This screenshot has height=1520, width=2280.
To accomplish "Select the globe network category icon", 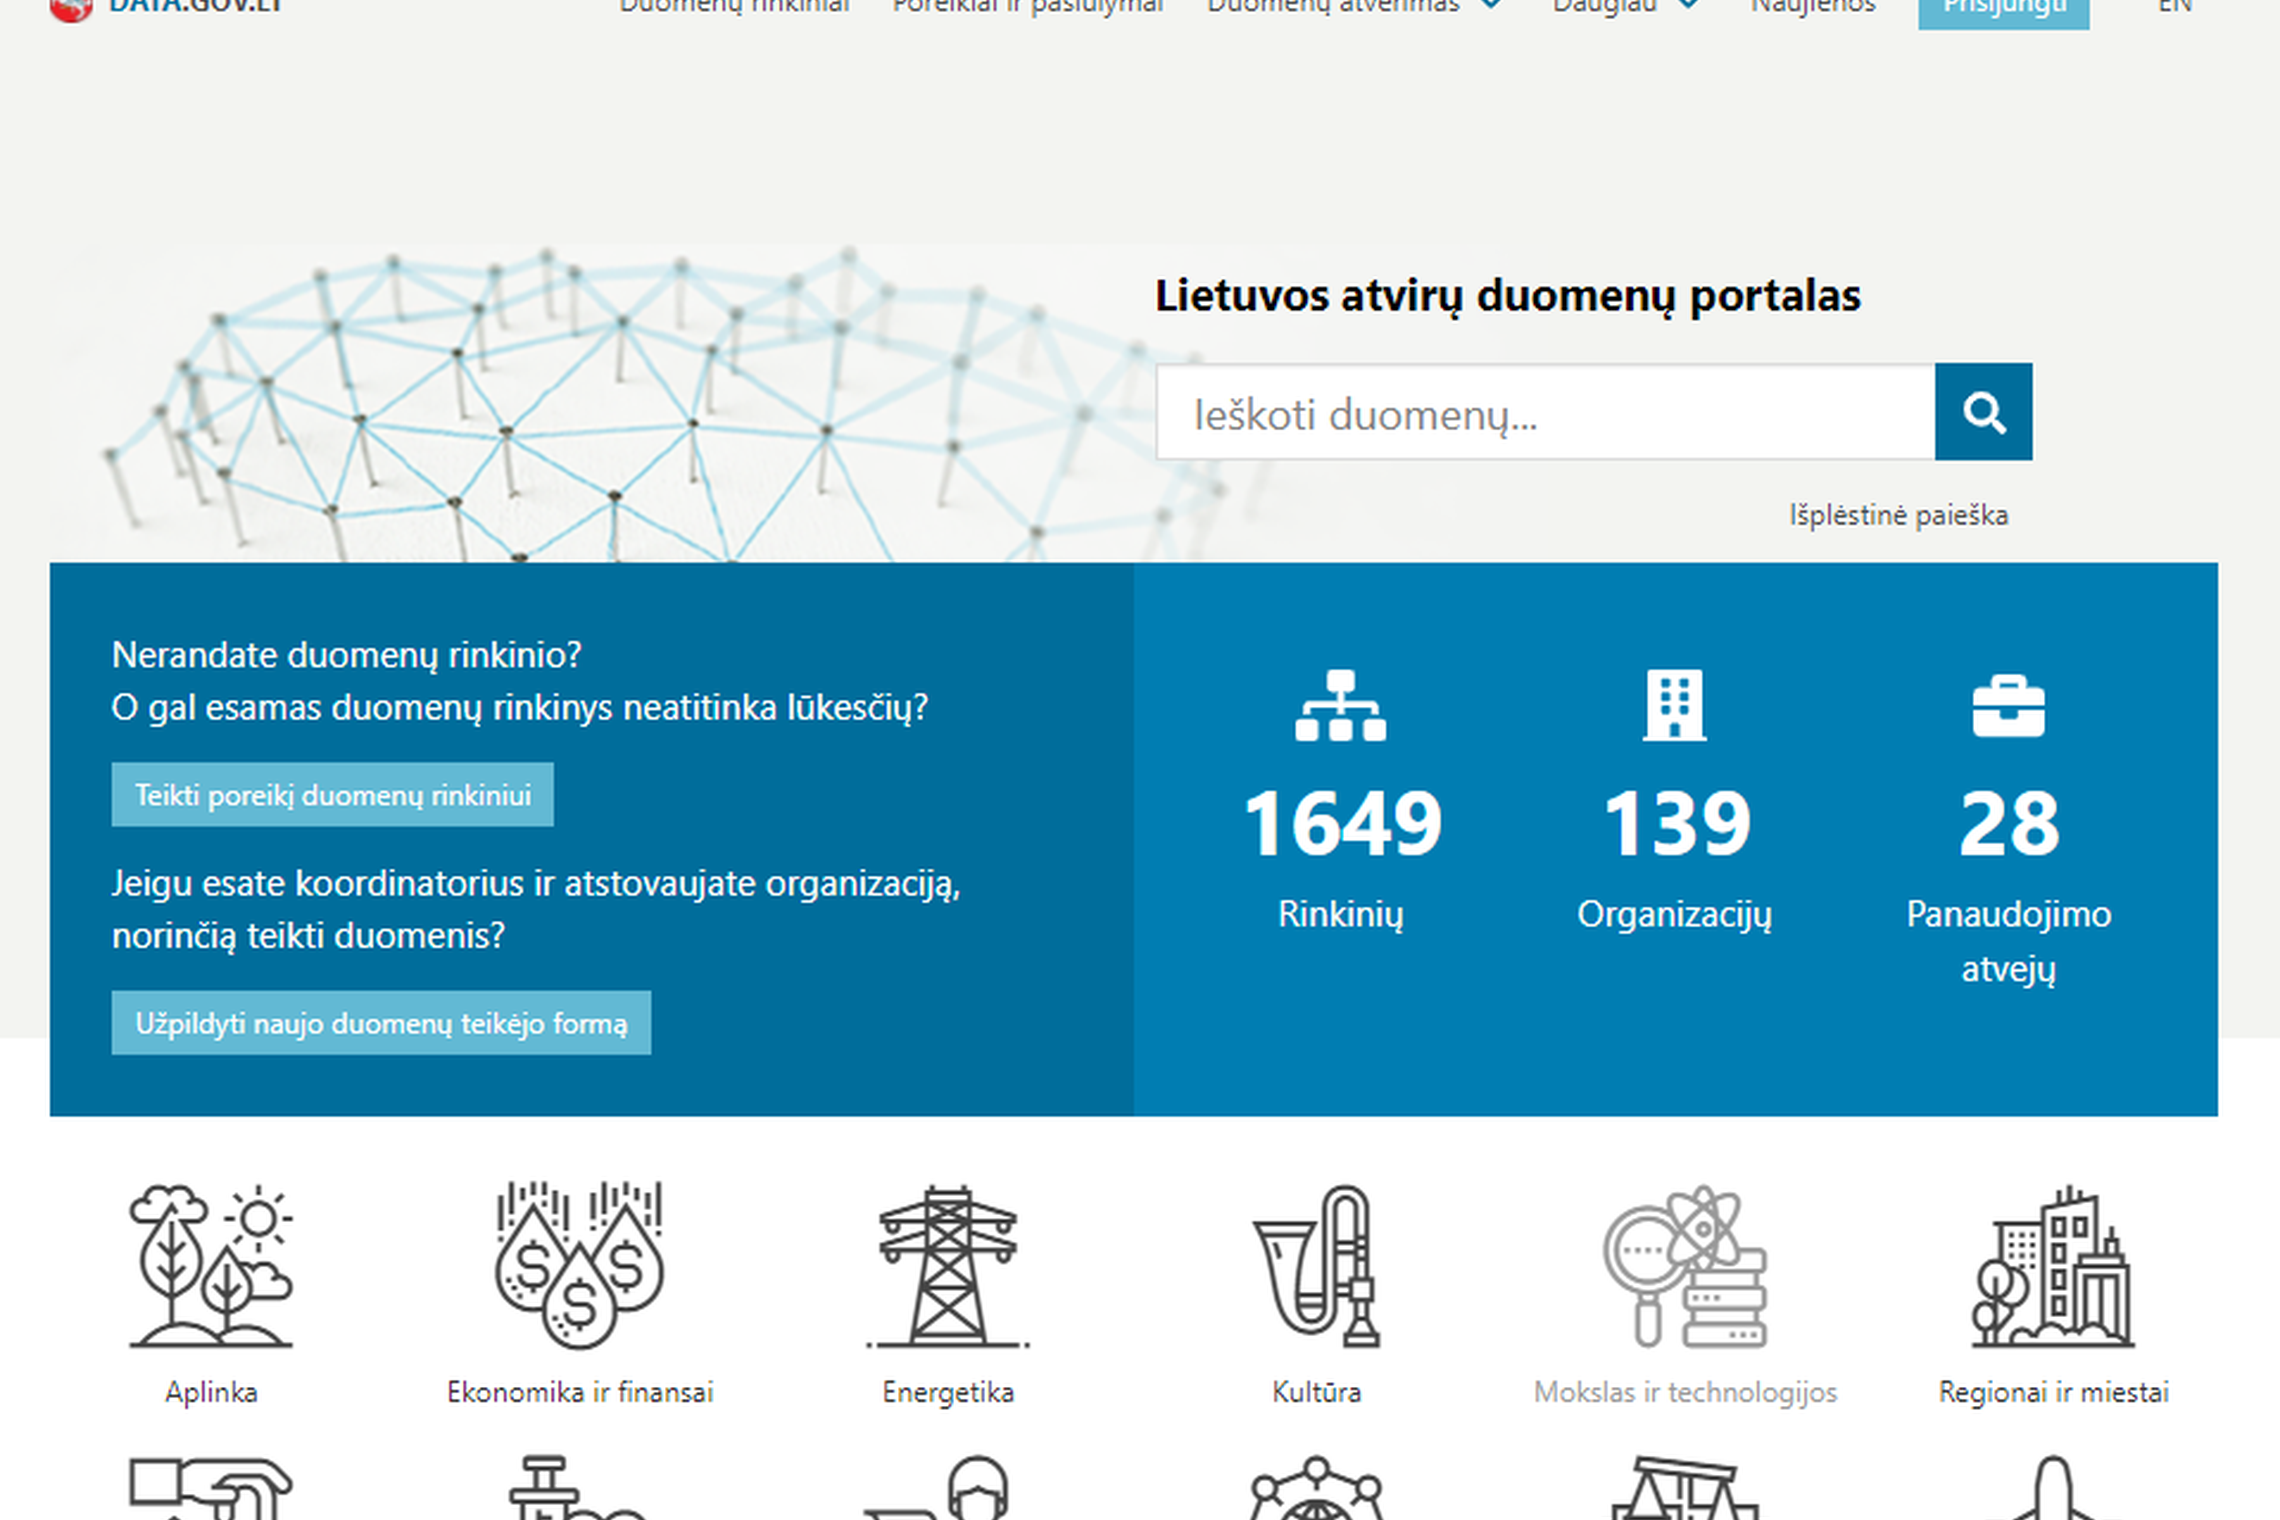I will [1316, 1488].
